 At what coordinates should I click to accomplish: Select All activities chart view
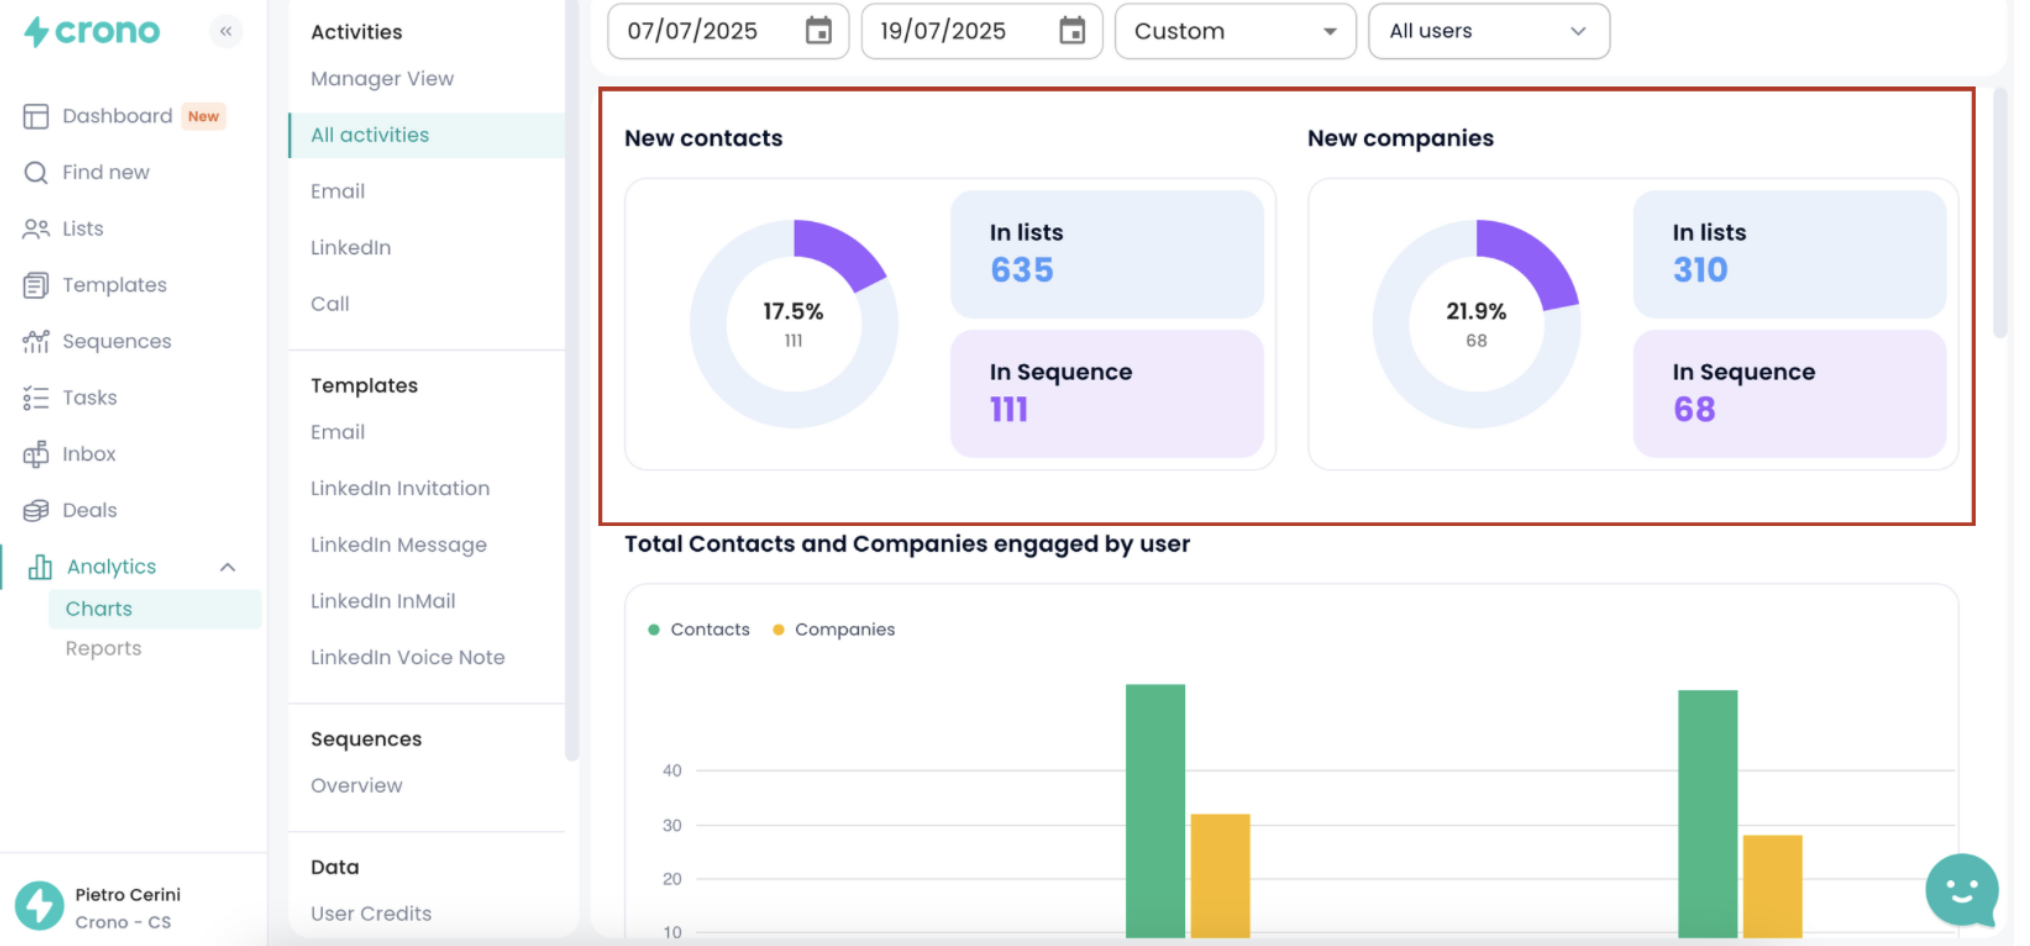[x=427, y=135]
